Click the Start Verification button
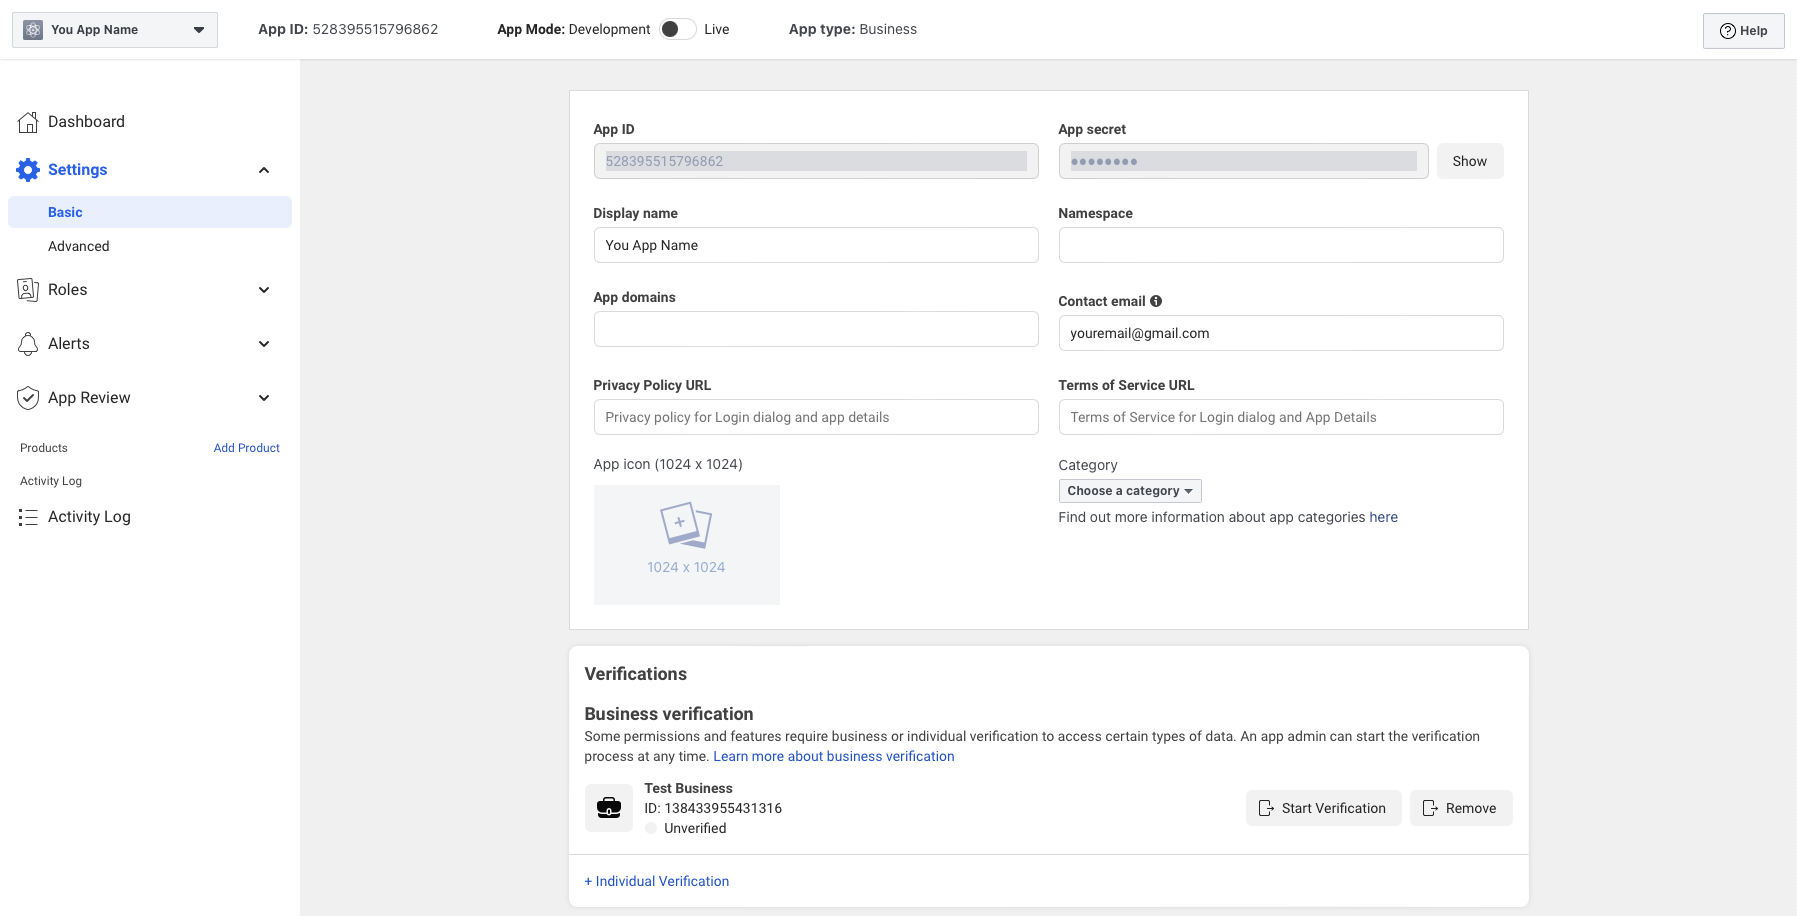The height and width of the screenshot is (916, 1797). (x=1323, y=808)
